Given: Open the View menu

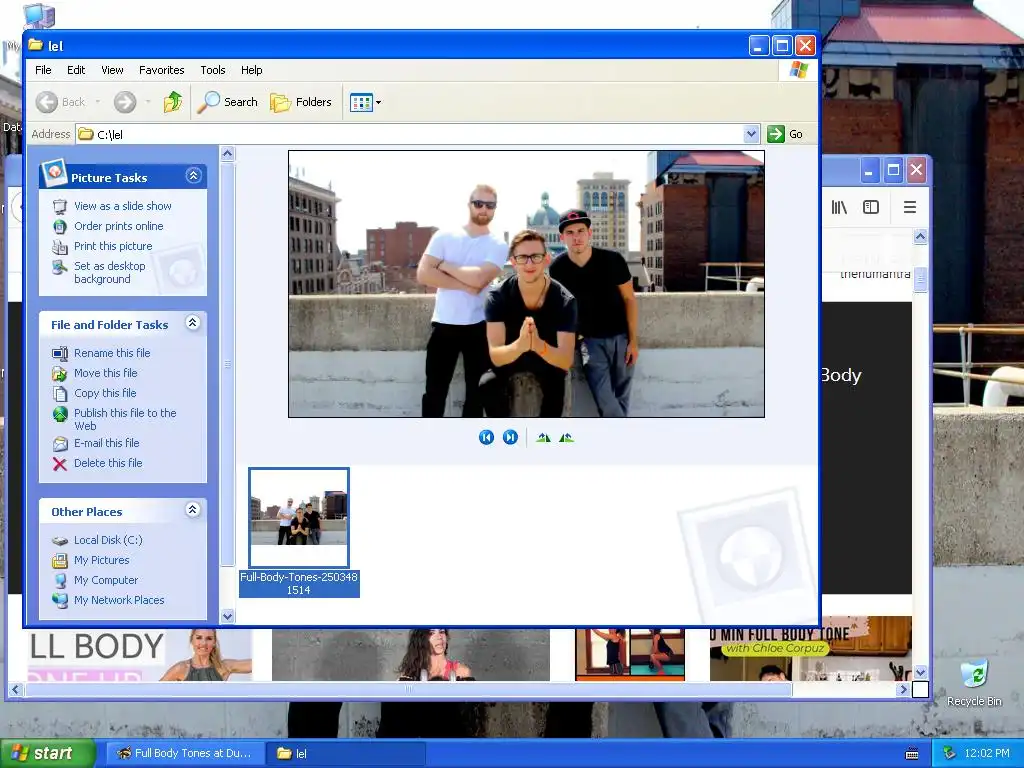Looking at the screenshot, I should (112, 70).
